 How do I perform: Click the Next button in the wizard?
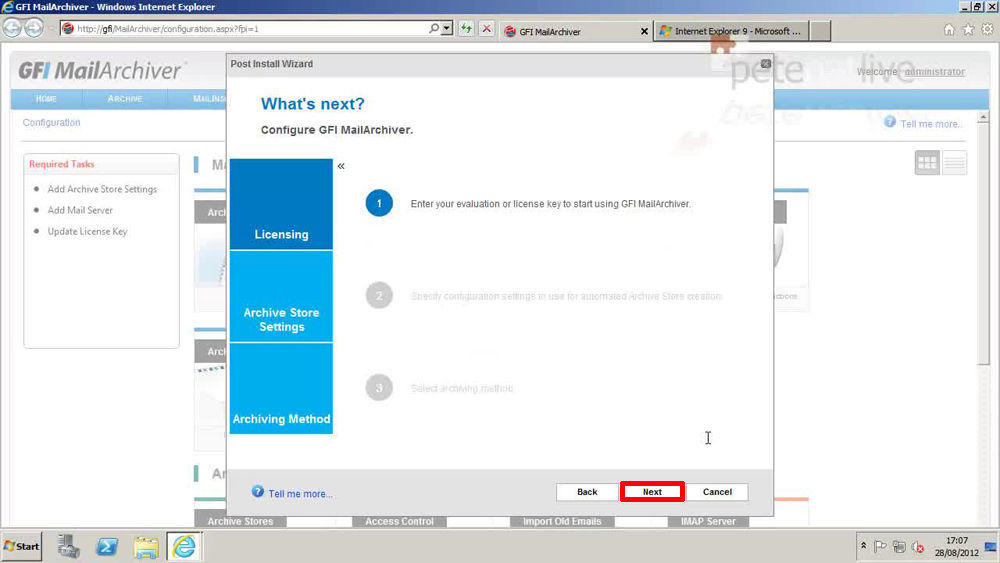click(x=652, y=492)
